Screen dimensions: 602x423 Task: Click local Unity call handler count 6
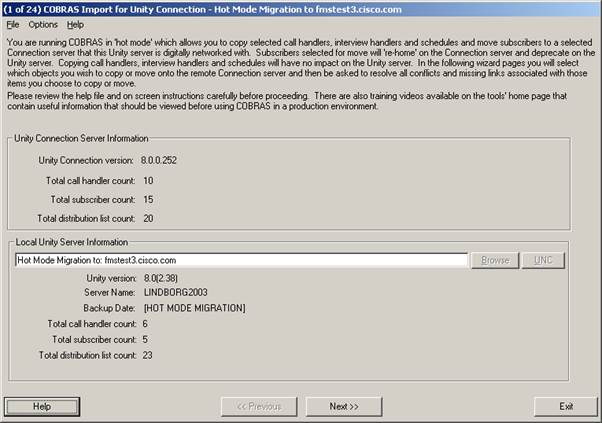coord(145,324)
